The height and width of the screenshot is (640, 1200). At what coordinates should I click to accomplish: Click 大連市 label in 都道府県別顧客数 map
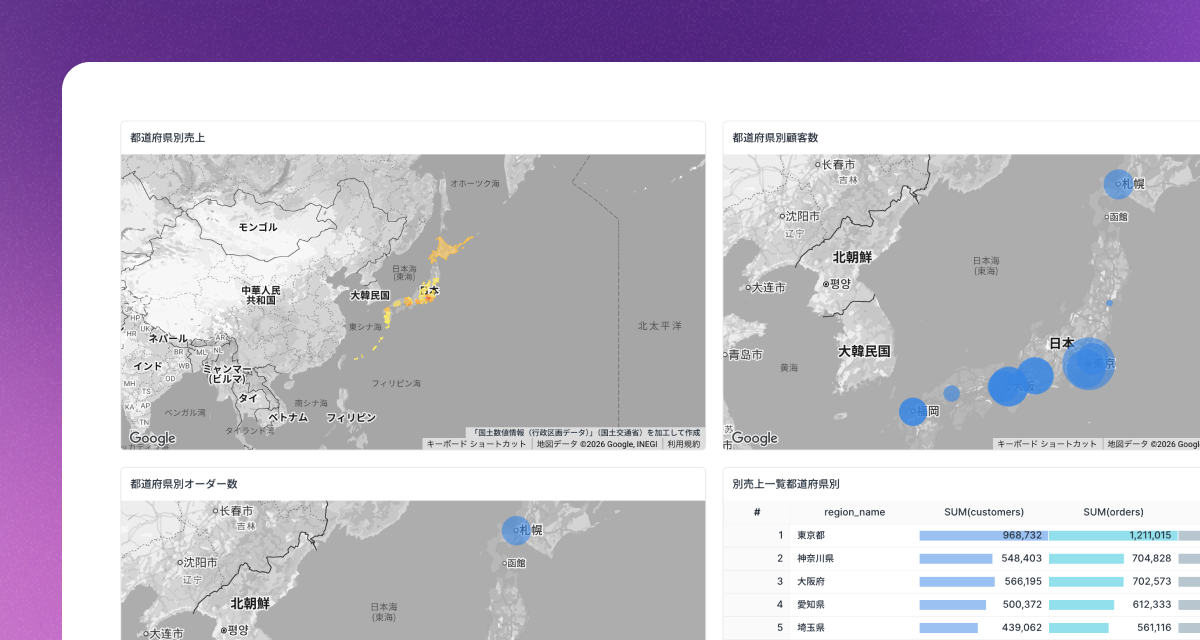click(766, 287)
